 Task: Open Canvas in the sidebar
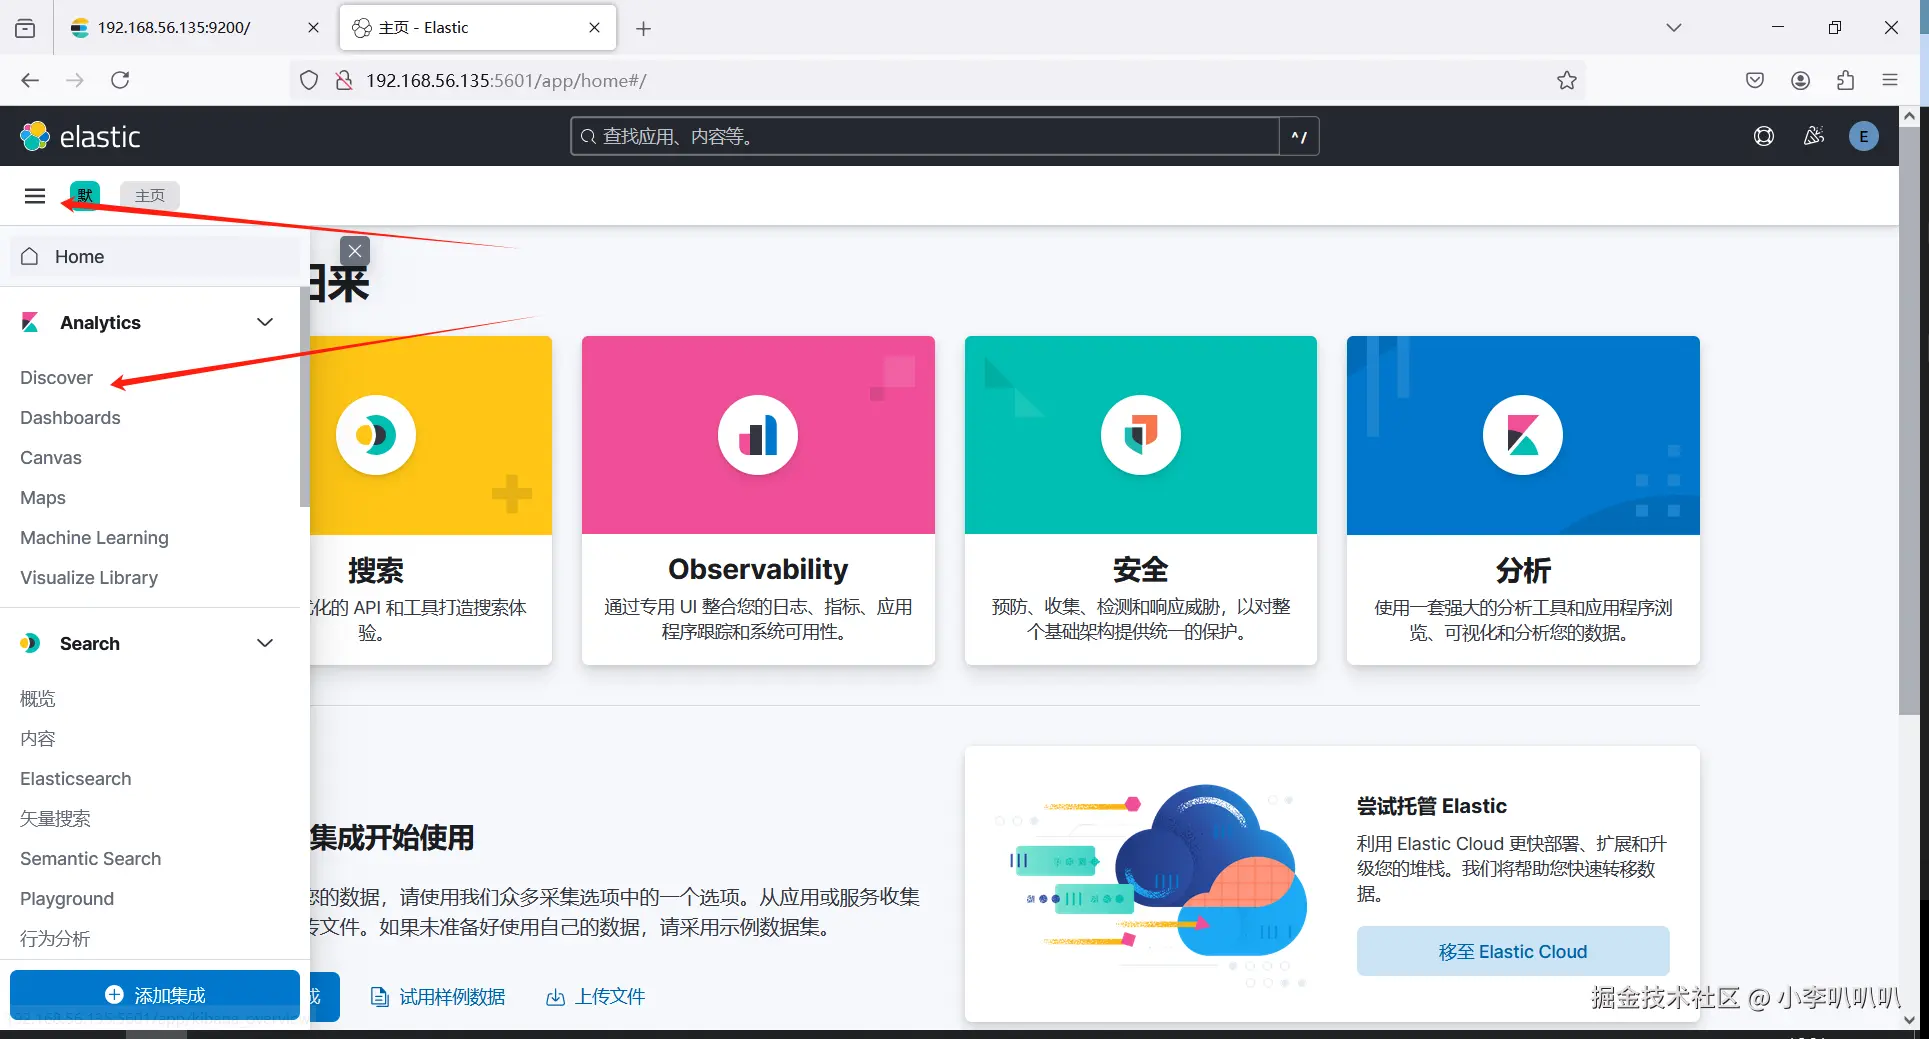[x=51, y=457]
